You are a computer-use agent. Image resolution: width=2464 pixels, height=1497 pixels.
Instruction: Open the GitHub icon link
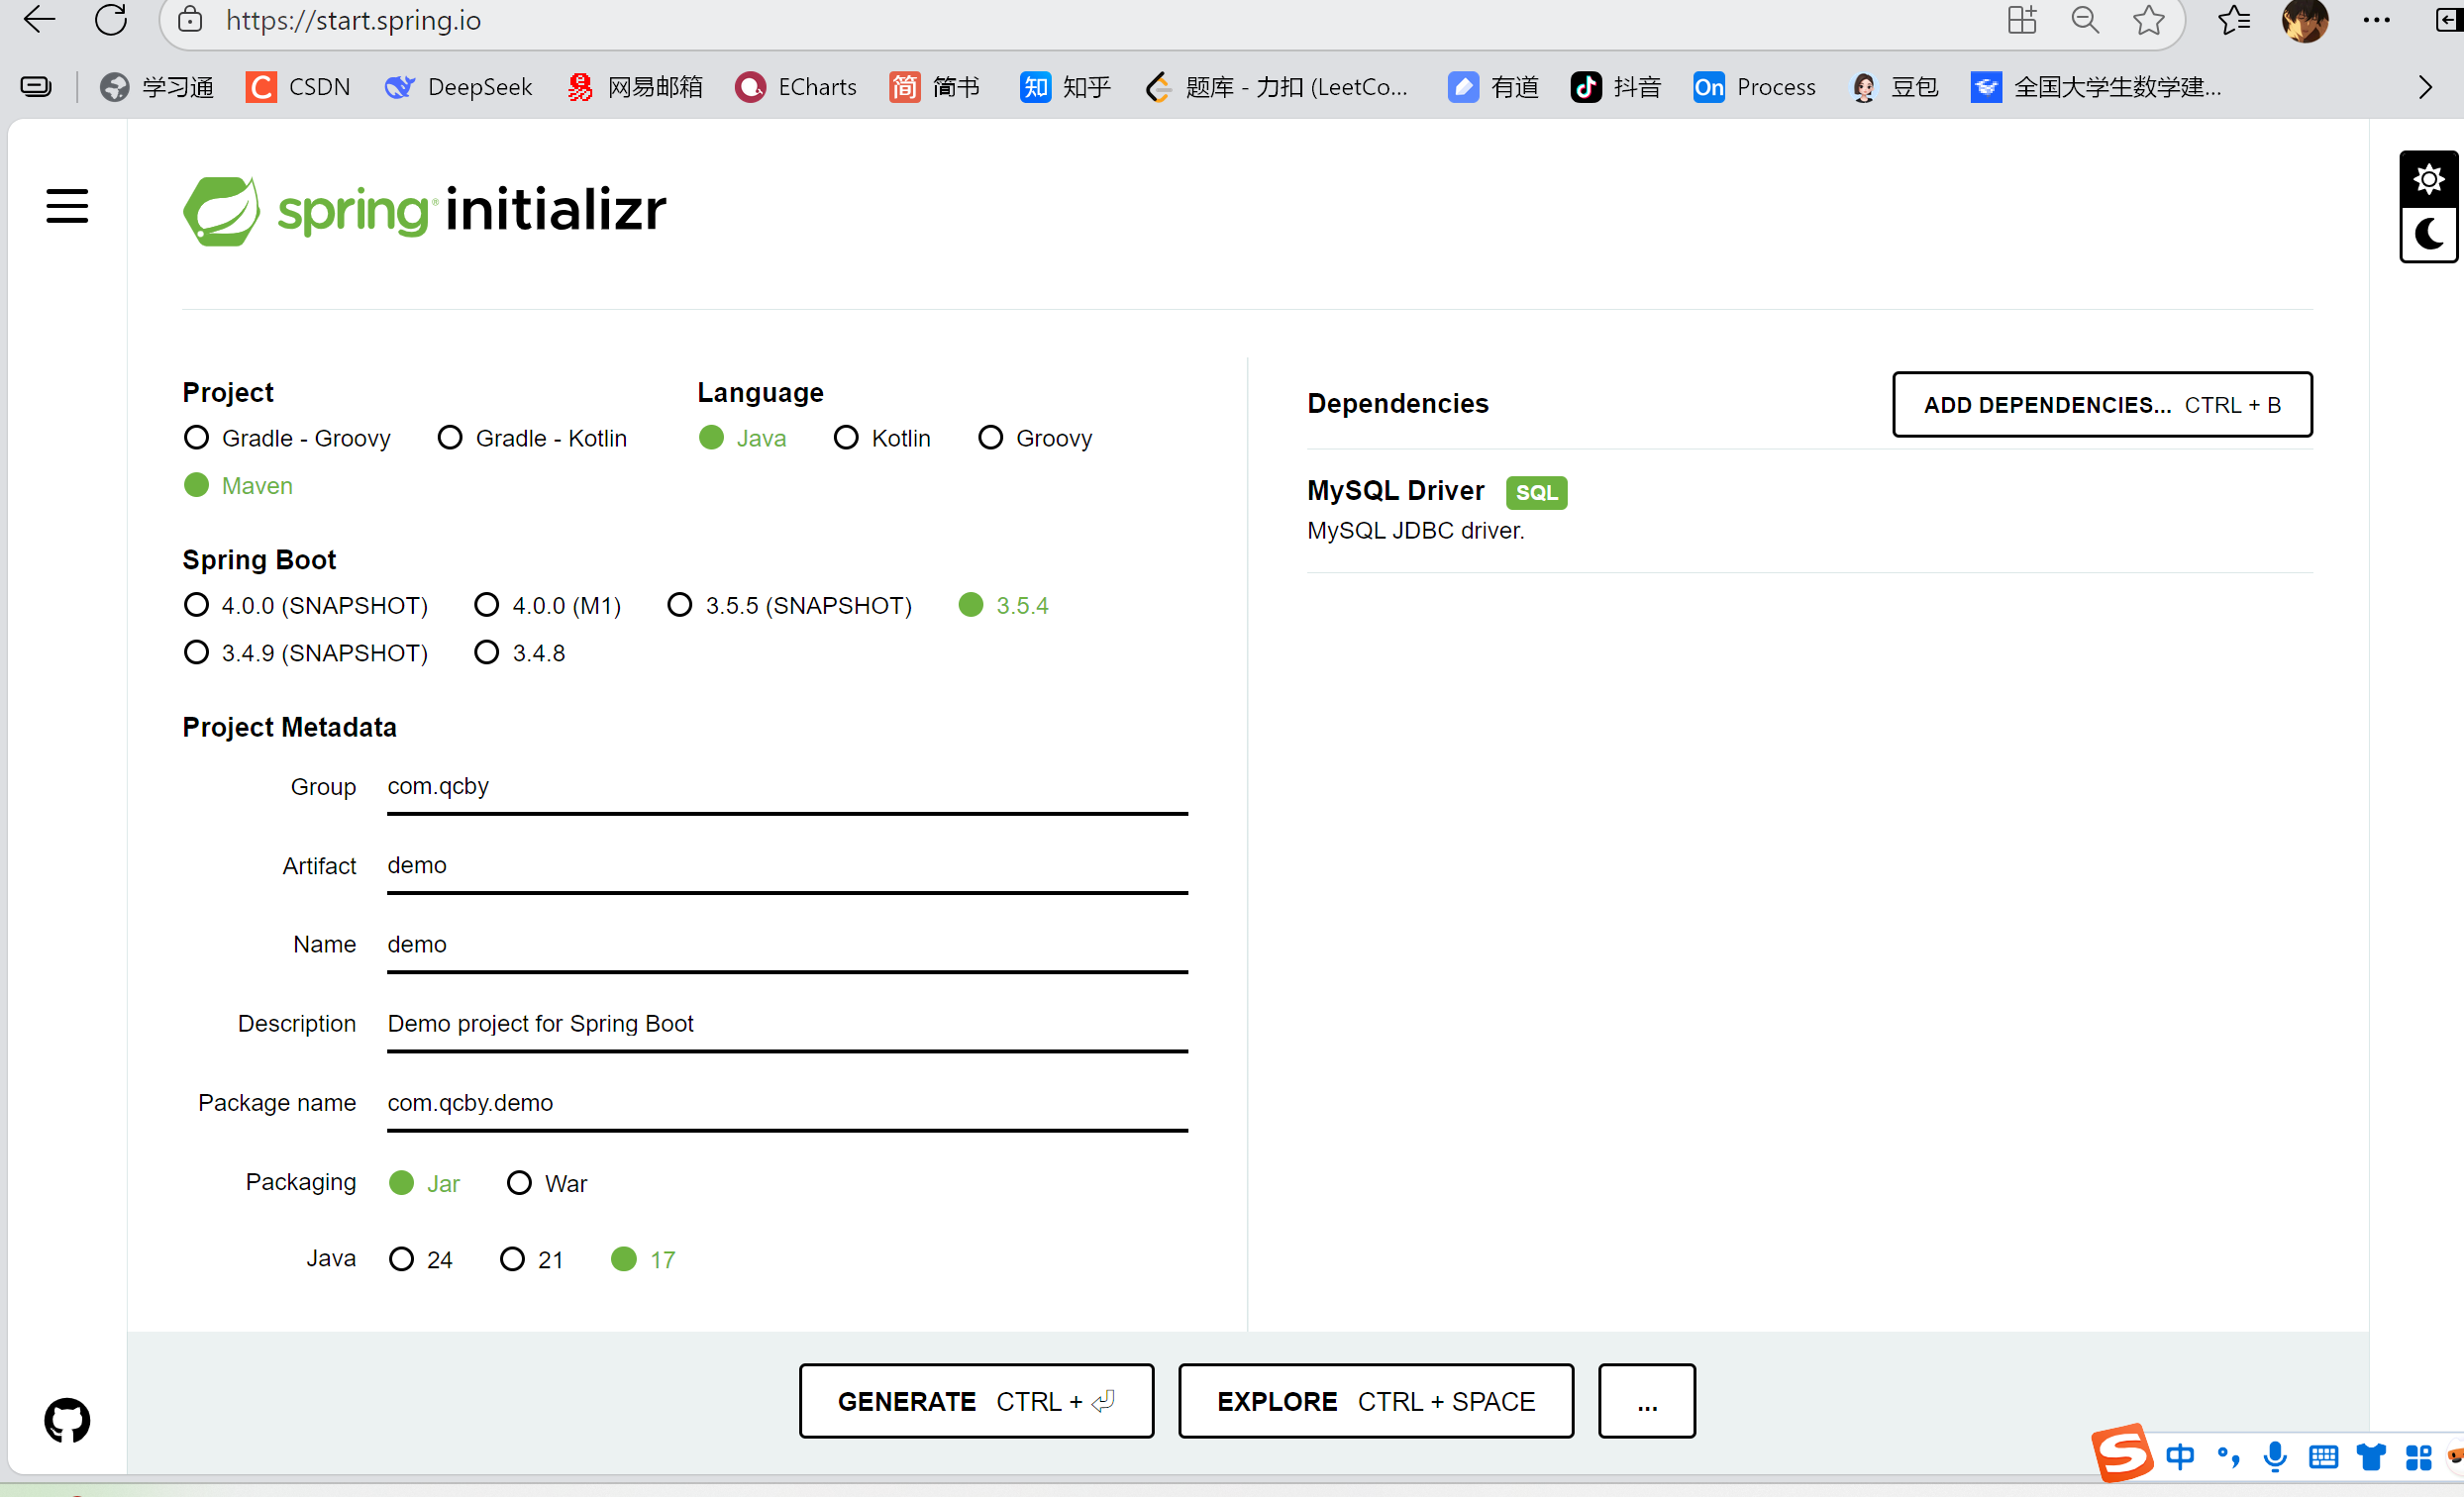[67, 1420]
